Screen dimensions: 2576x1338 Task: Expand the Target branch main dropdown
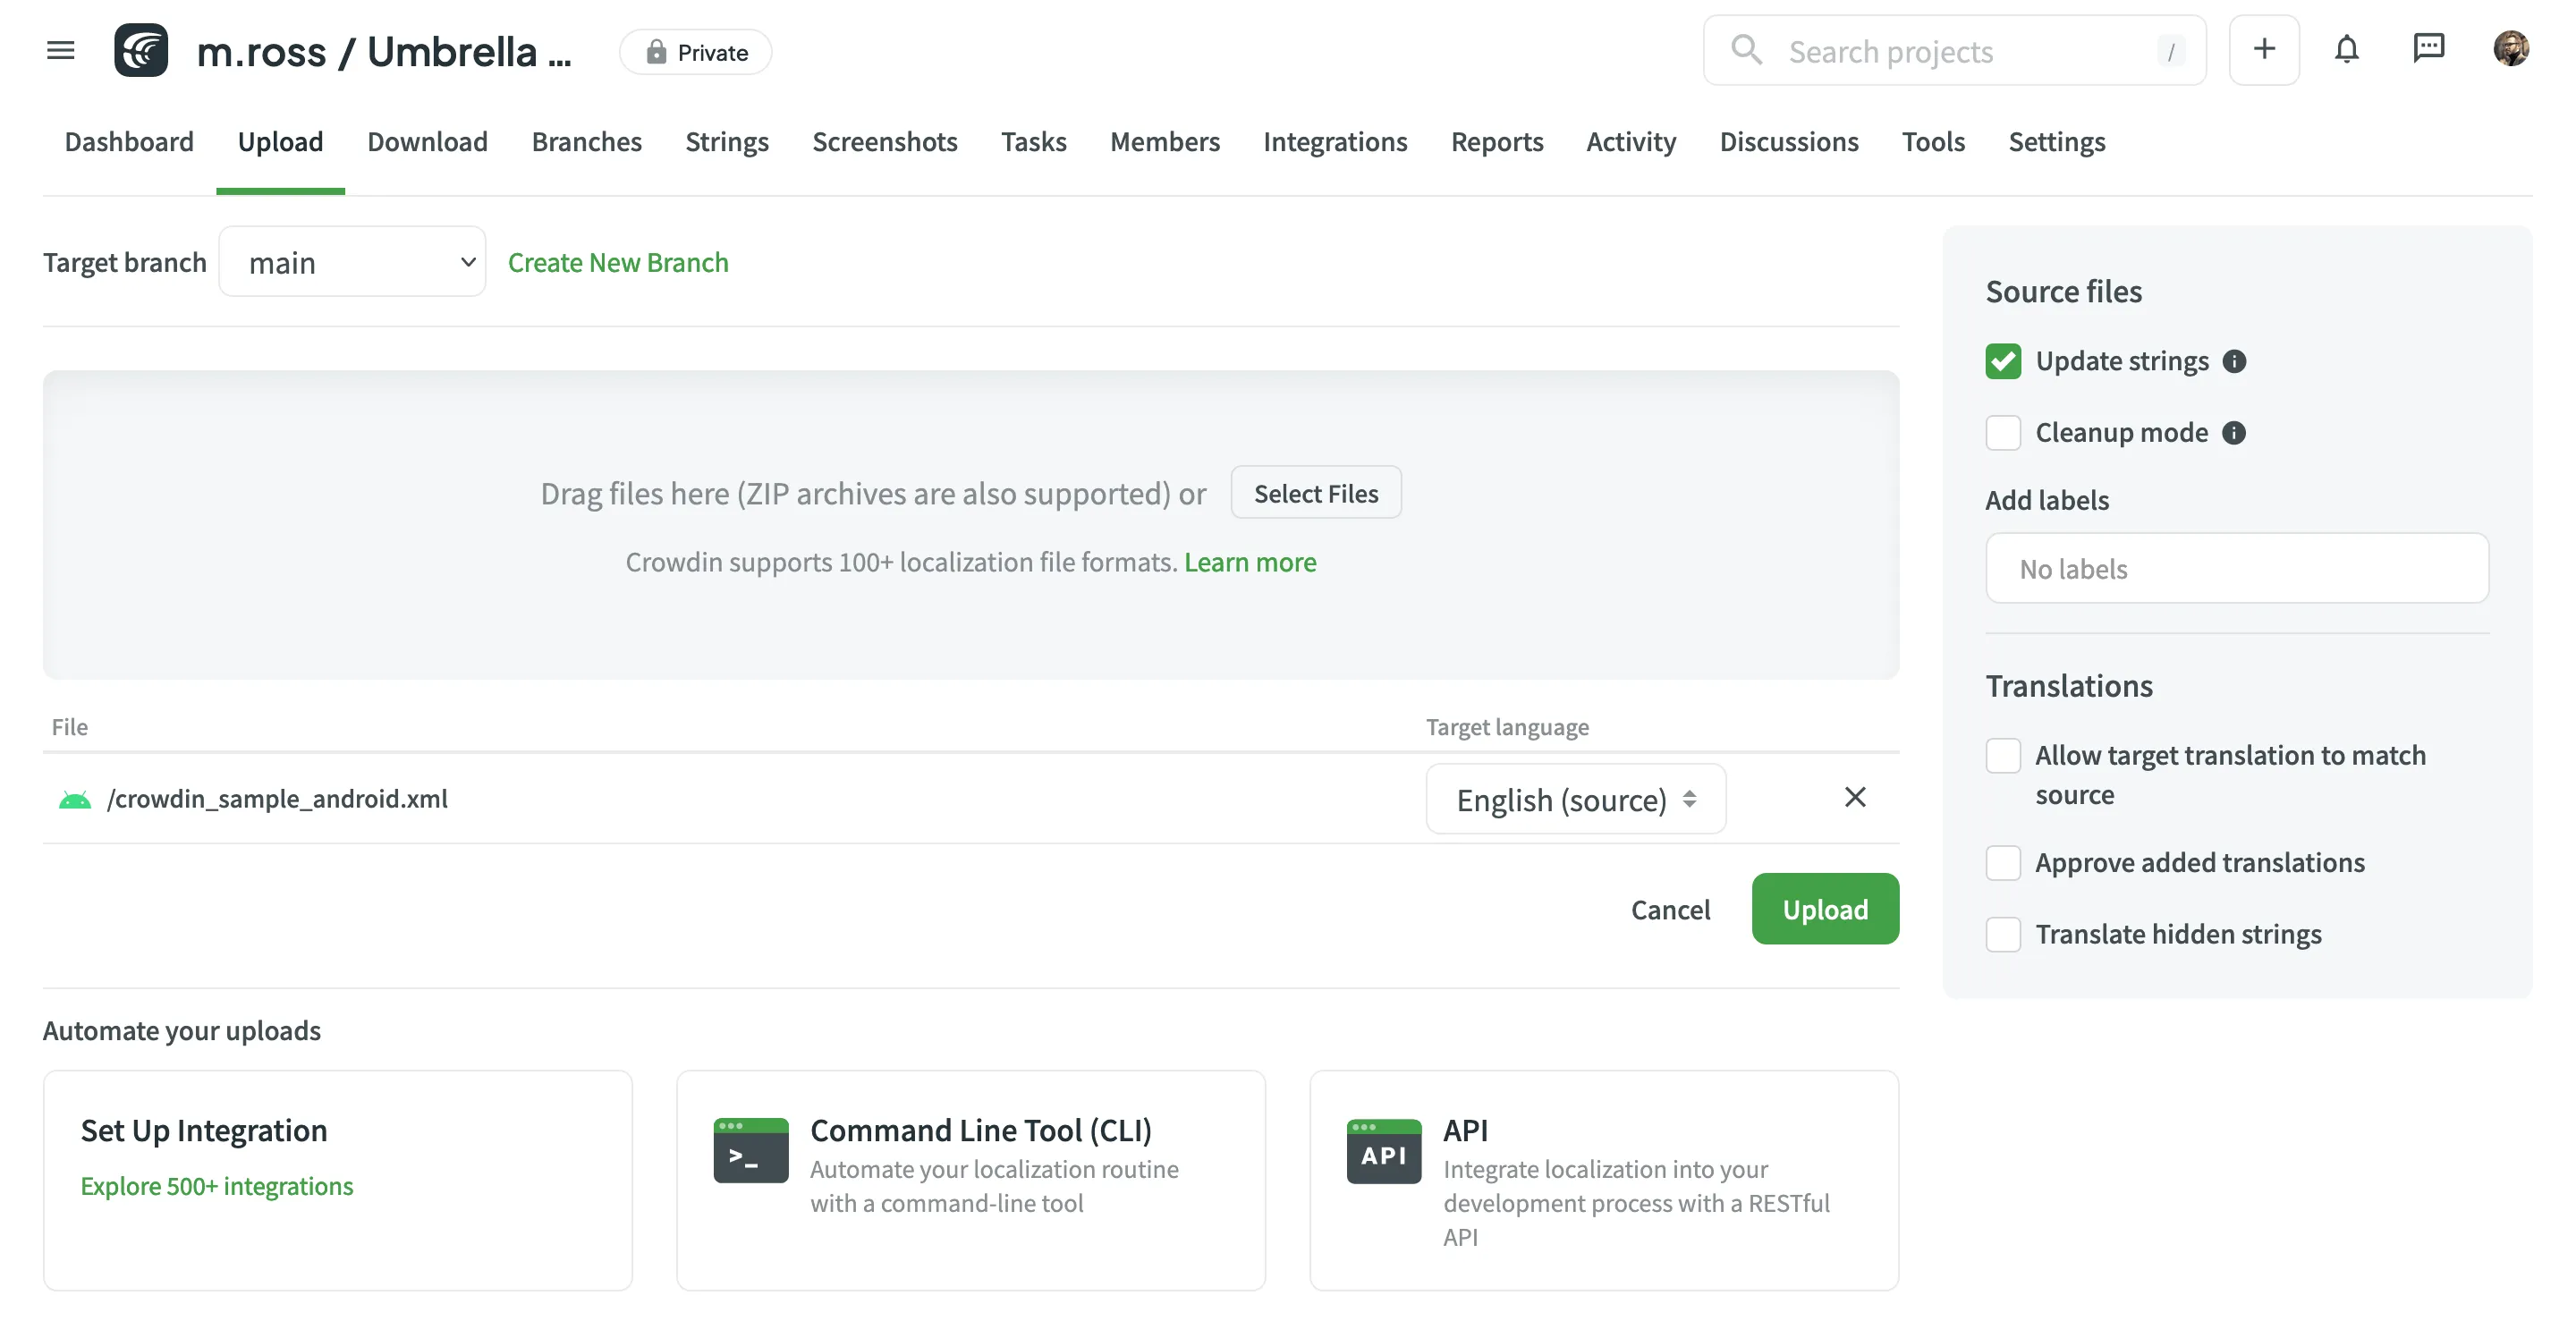352,262
